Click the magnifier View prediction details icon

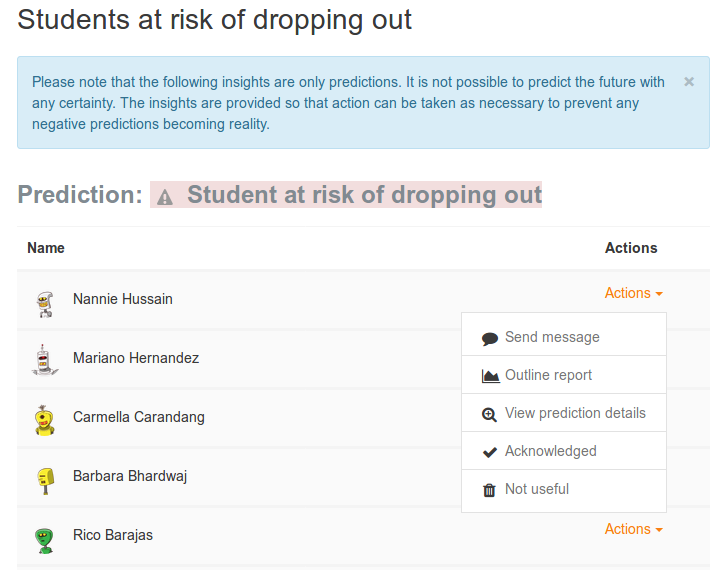(489, 415)
